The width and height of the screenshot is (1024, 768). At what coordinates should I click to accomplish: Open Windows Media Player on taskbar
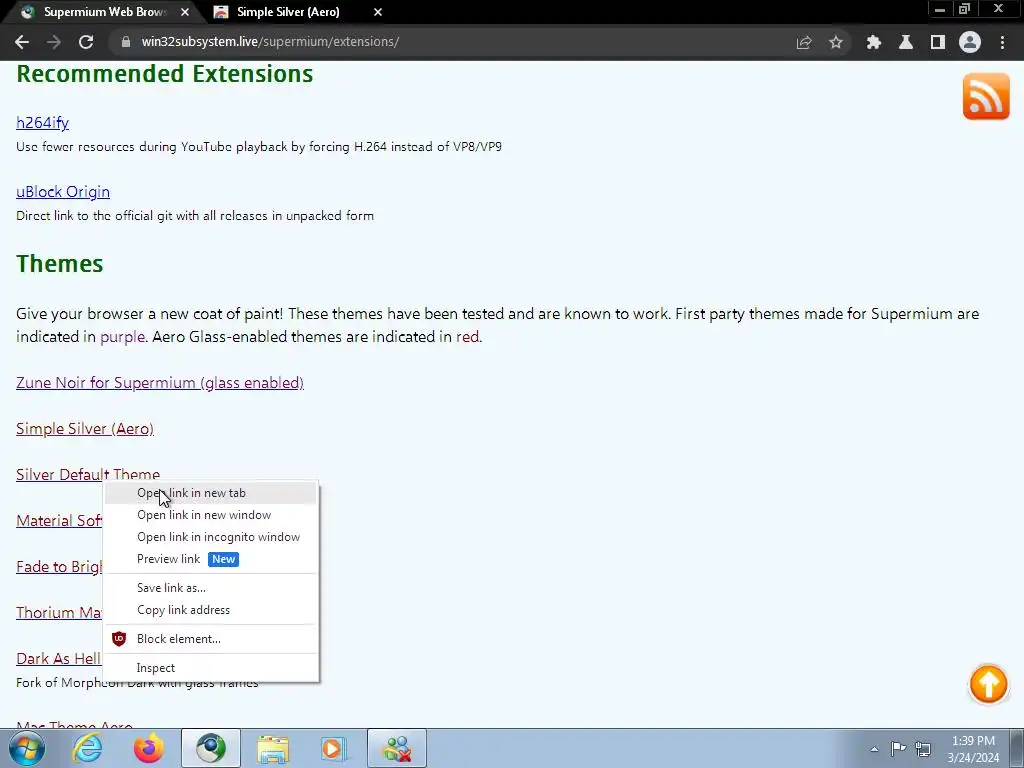(x=334, y=748)
